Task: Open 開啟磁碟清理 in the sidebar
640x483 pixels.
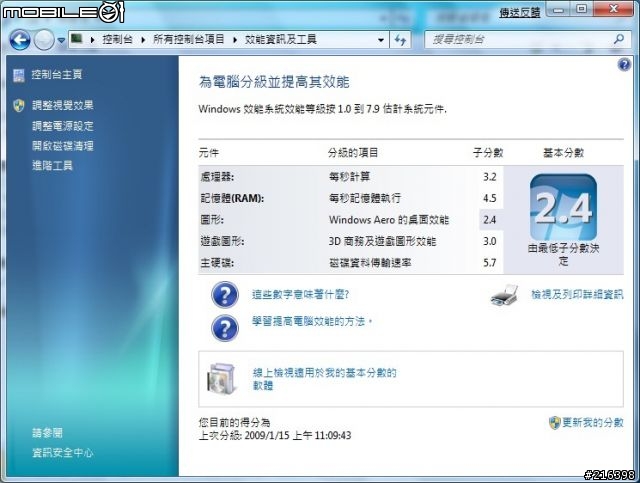Action: tap(62, 146)
